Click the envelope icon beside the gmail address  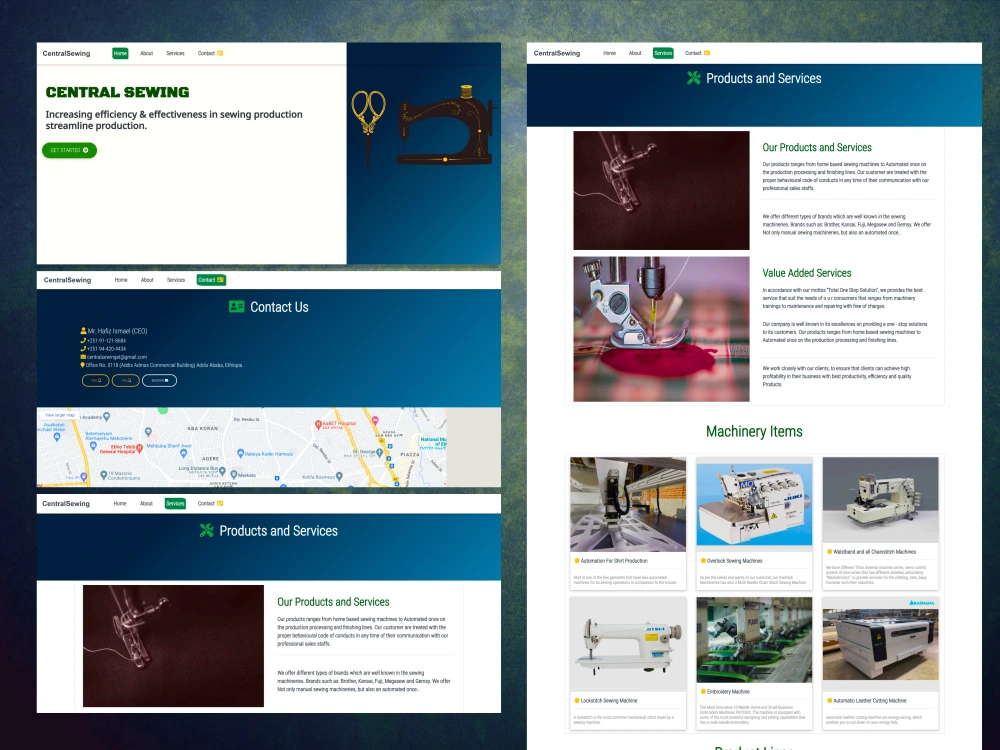[x=82, y=357]
